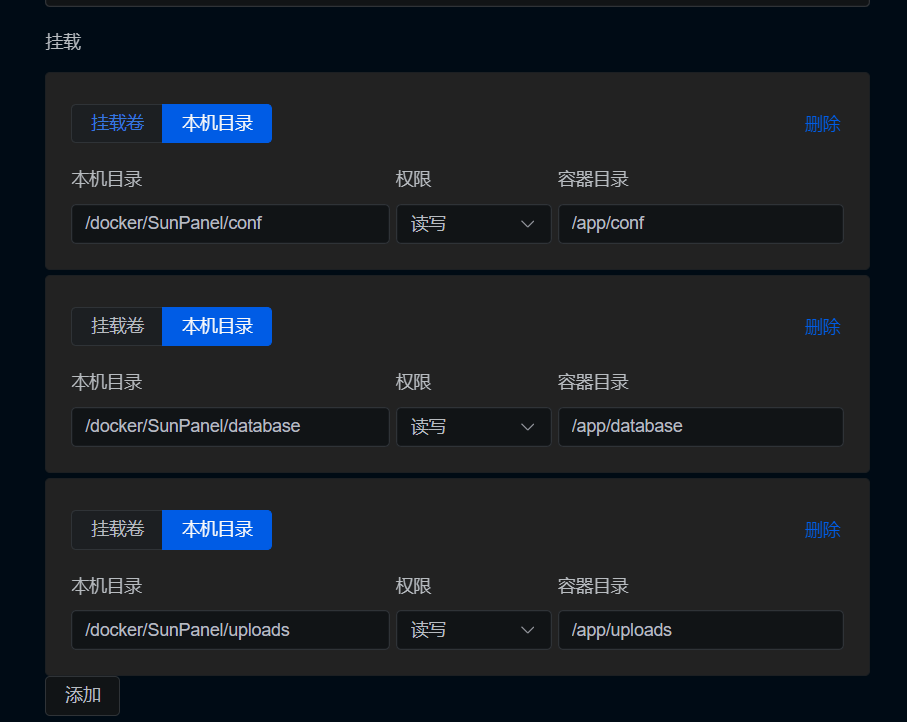Image resolution: width=907 pixels, height=722 pixels.
Task: Click the /app/database container directory input
Action: [700, 427]
